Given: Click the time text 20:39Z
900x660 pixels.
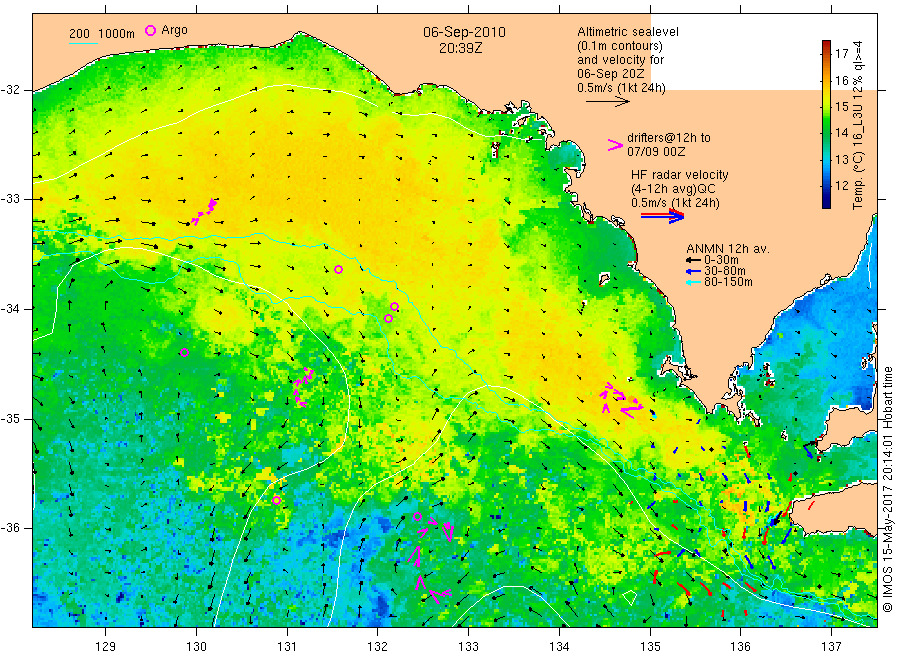Looking at the screenshot, I should coord(460,48).
